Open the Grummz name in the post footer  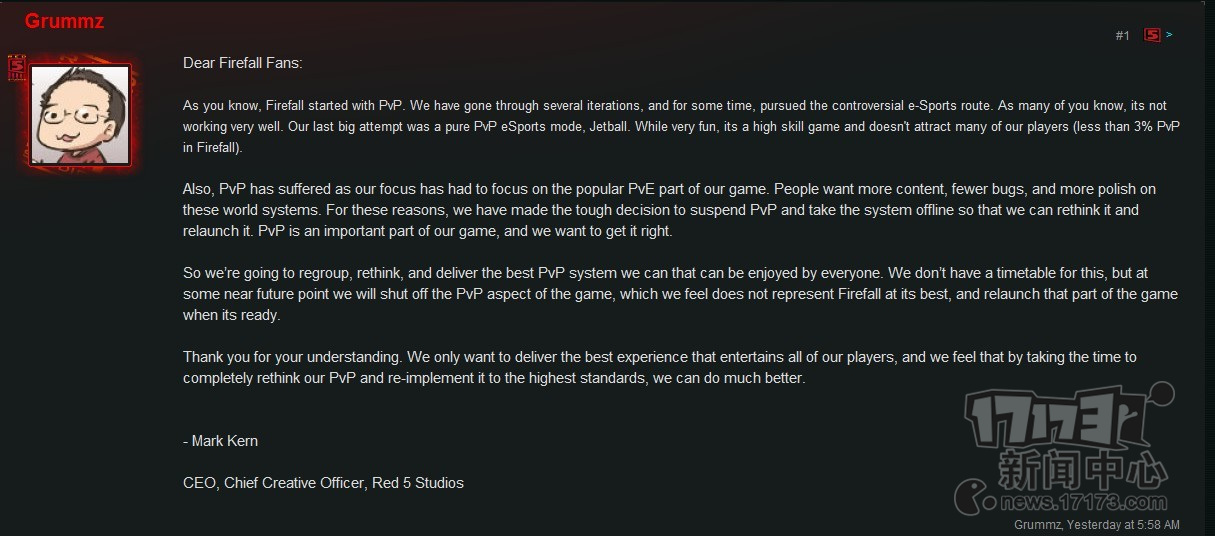pos(1037,524)
